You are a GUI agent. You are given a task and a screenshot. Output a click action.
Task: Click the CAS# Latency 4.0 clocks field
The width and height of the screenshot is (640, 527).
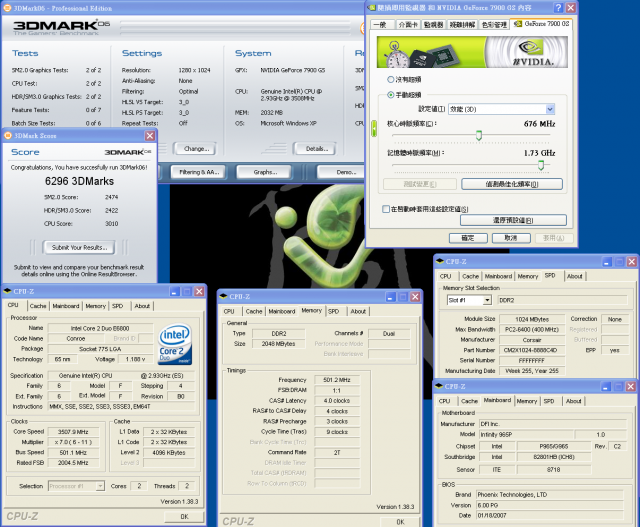click(x=337, y=401)
